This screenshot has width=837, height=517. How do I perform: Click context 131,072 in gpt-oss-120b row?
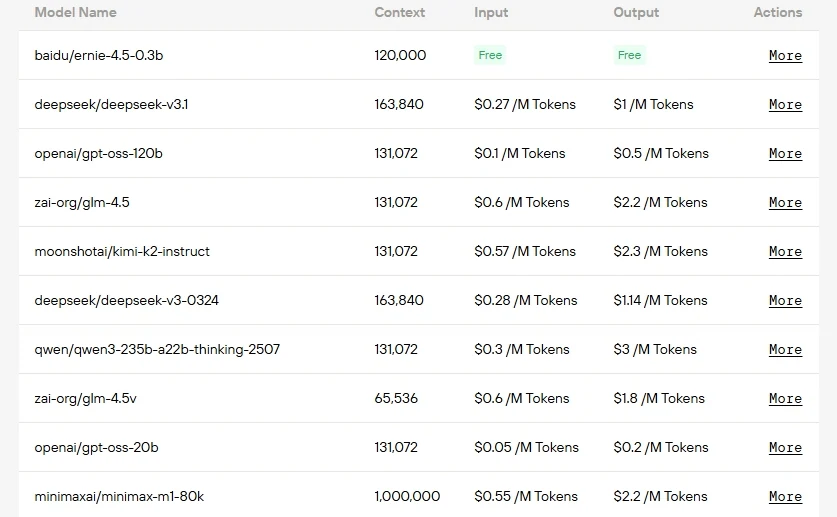(396, 153)
